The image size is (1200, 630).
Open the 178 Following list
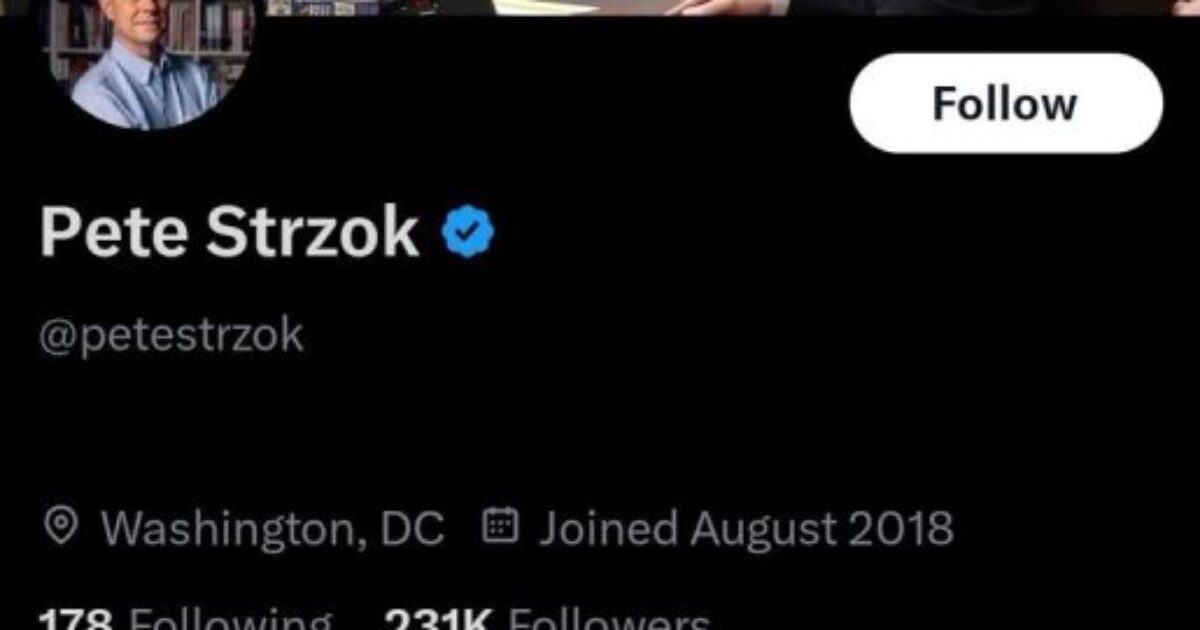click(186, 620)
